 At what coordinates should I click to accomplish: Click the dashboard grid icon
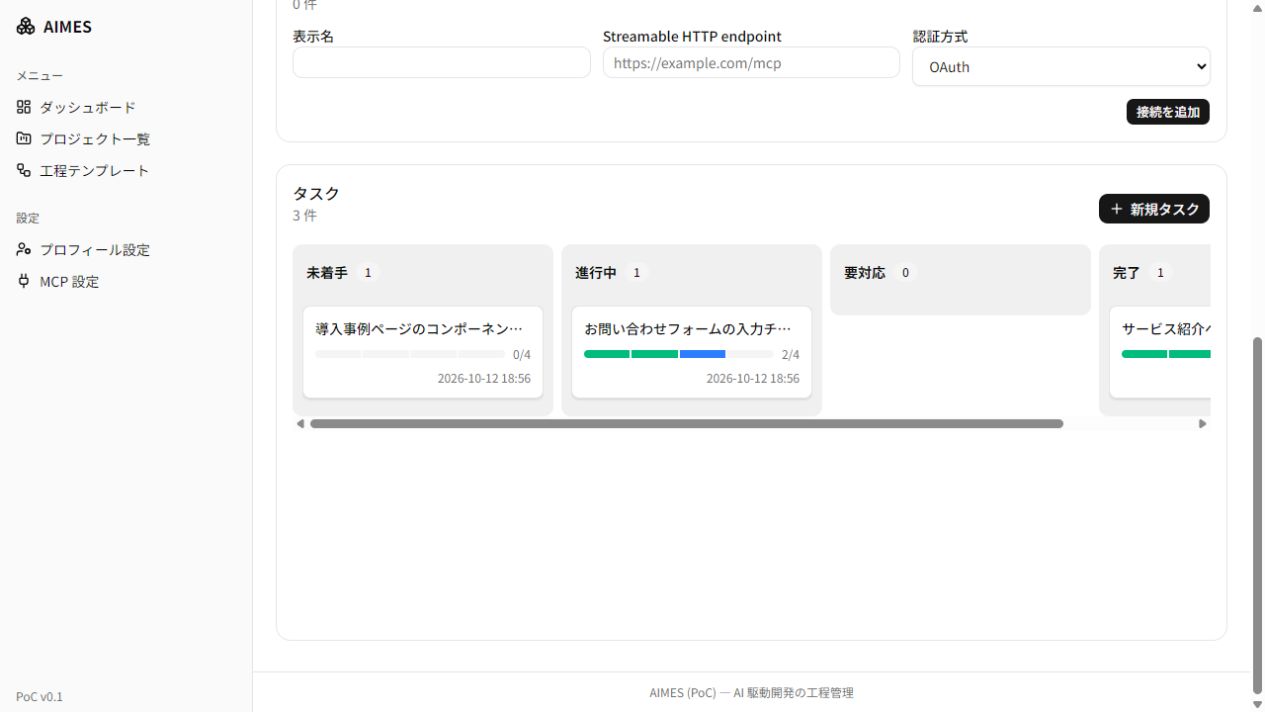(x=24, y=107)
